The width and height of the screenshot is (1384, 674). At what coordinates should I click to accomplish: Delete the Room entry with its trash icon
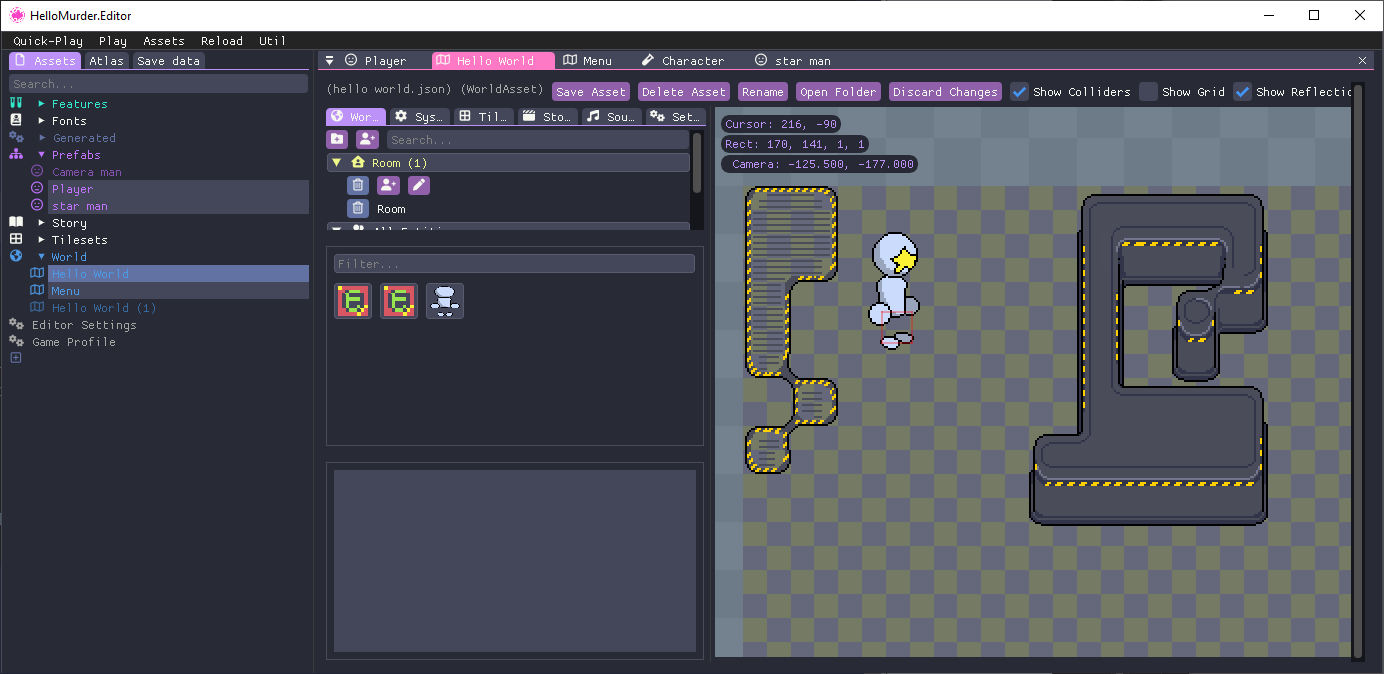[x=358, y=209]
